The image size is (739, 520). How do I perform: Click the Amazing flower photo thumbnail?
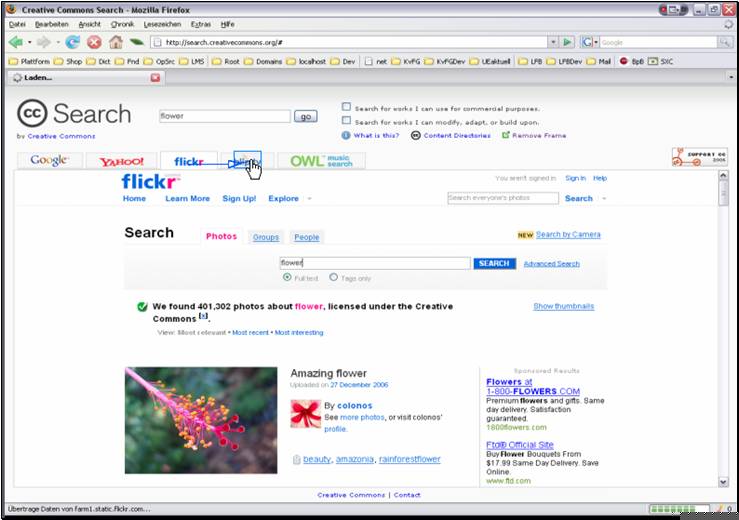click(200, 420)
